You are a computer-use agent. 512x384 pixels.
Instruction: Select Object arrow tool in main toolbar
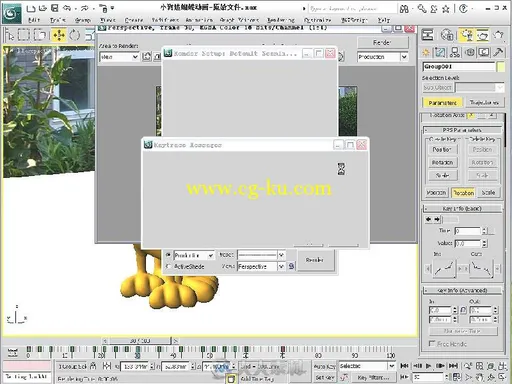[x=9, y=35]
